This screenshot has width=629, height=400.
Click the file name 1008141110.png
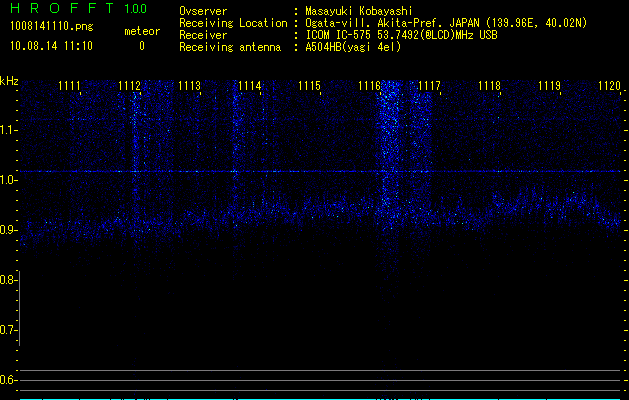(51, 26)
